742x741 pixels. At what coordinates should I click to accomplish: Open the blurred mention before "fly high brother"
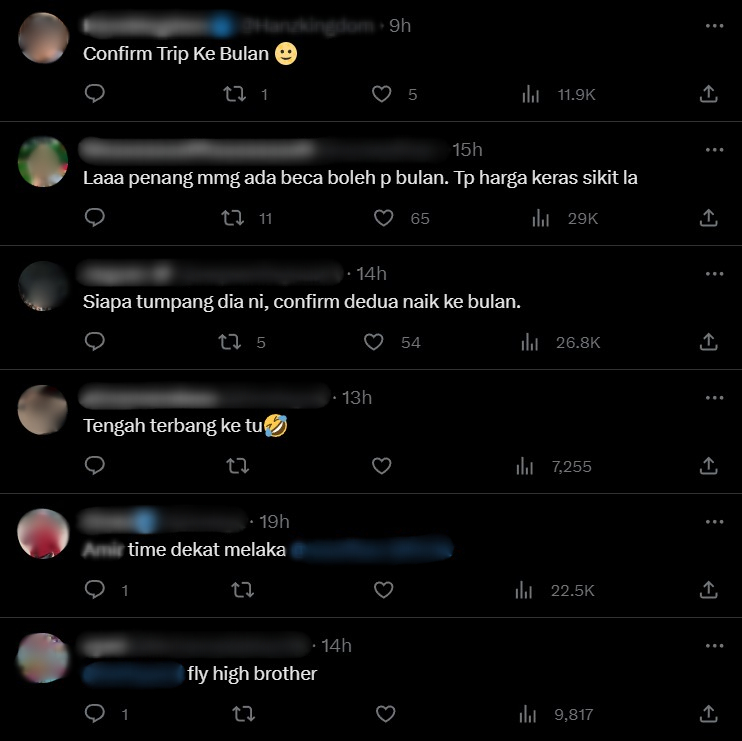[133, 674]
